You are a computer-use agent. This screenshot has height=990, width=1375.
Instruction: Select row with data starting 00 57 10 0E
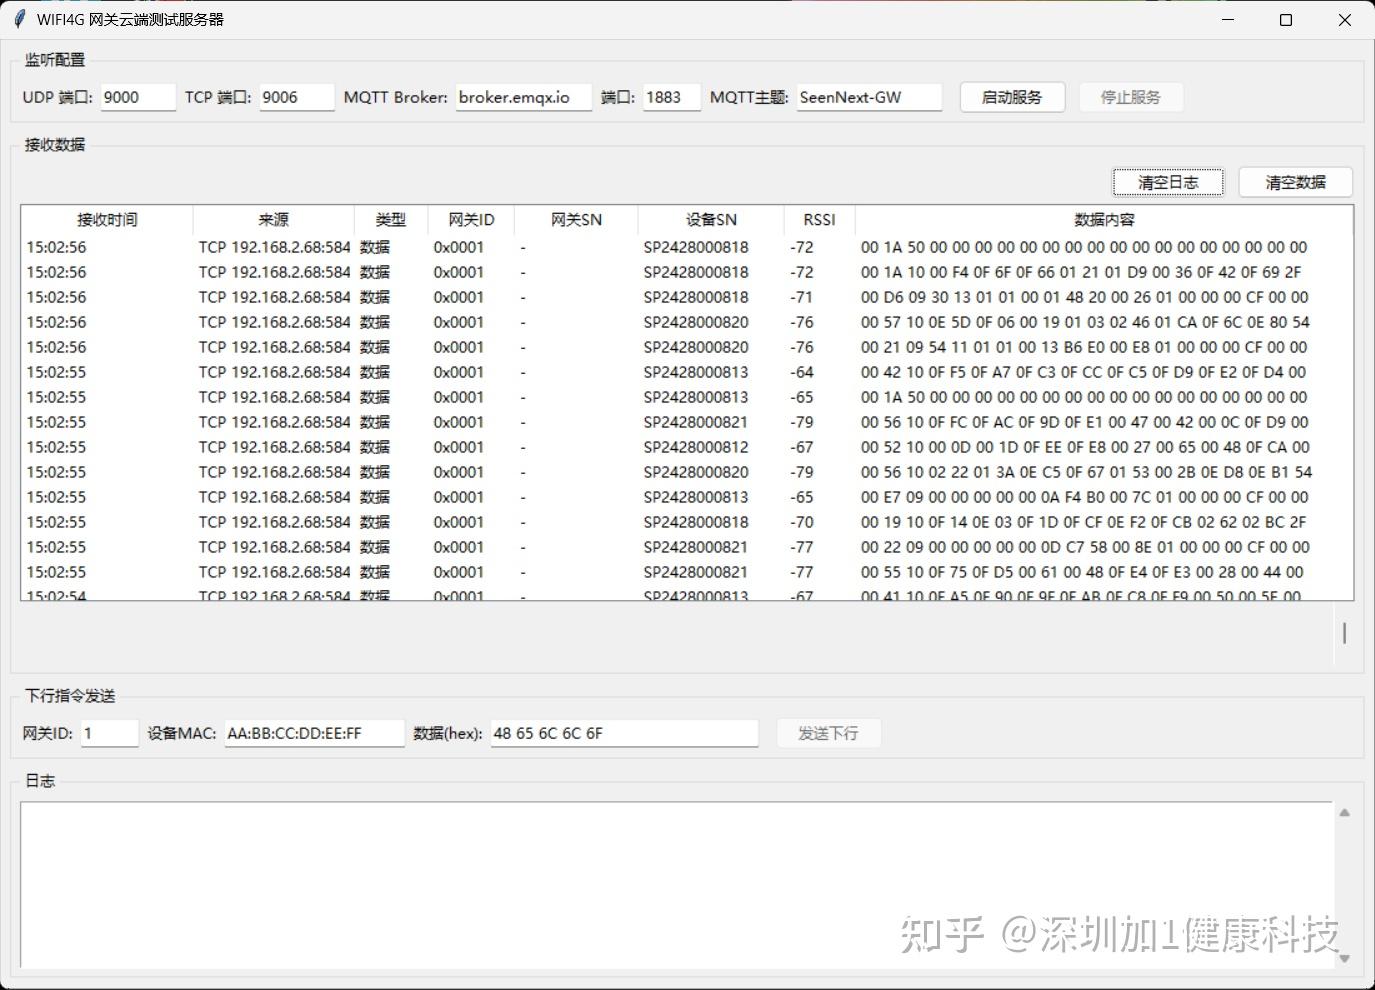pyautogui.click(x=687, y=322)
